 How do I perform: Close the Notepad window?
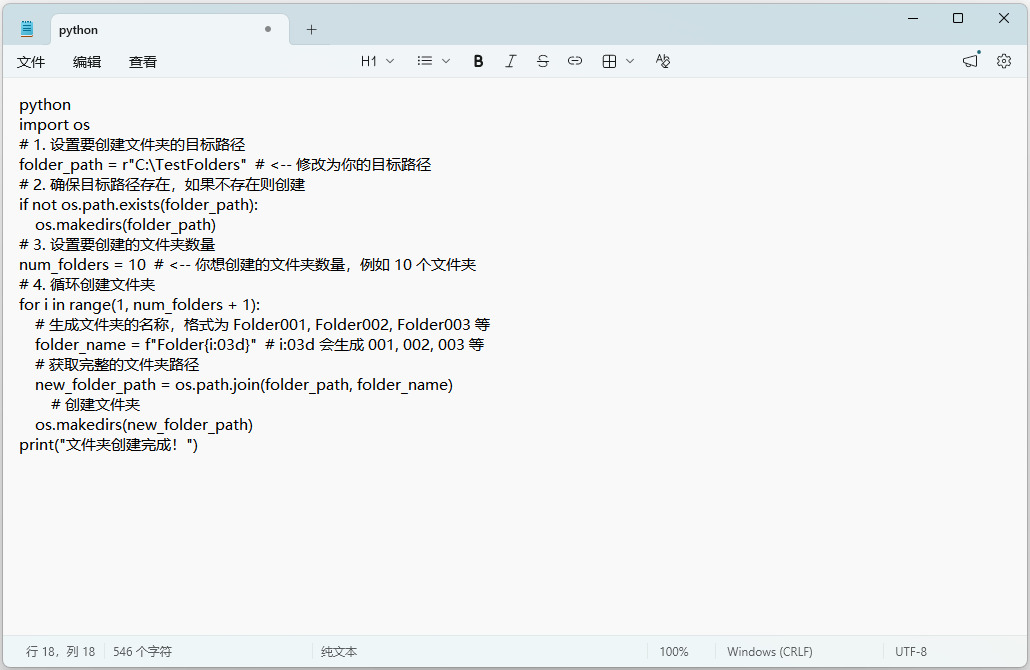tap(1004, 18)
